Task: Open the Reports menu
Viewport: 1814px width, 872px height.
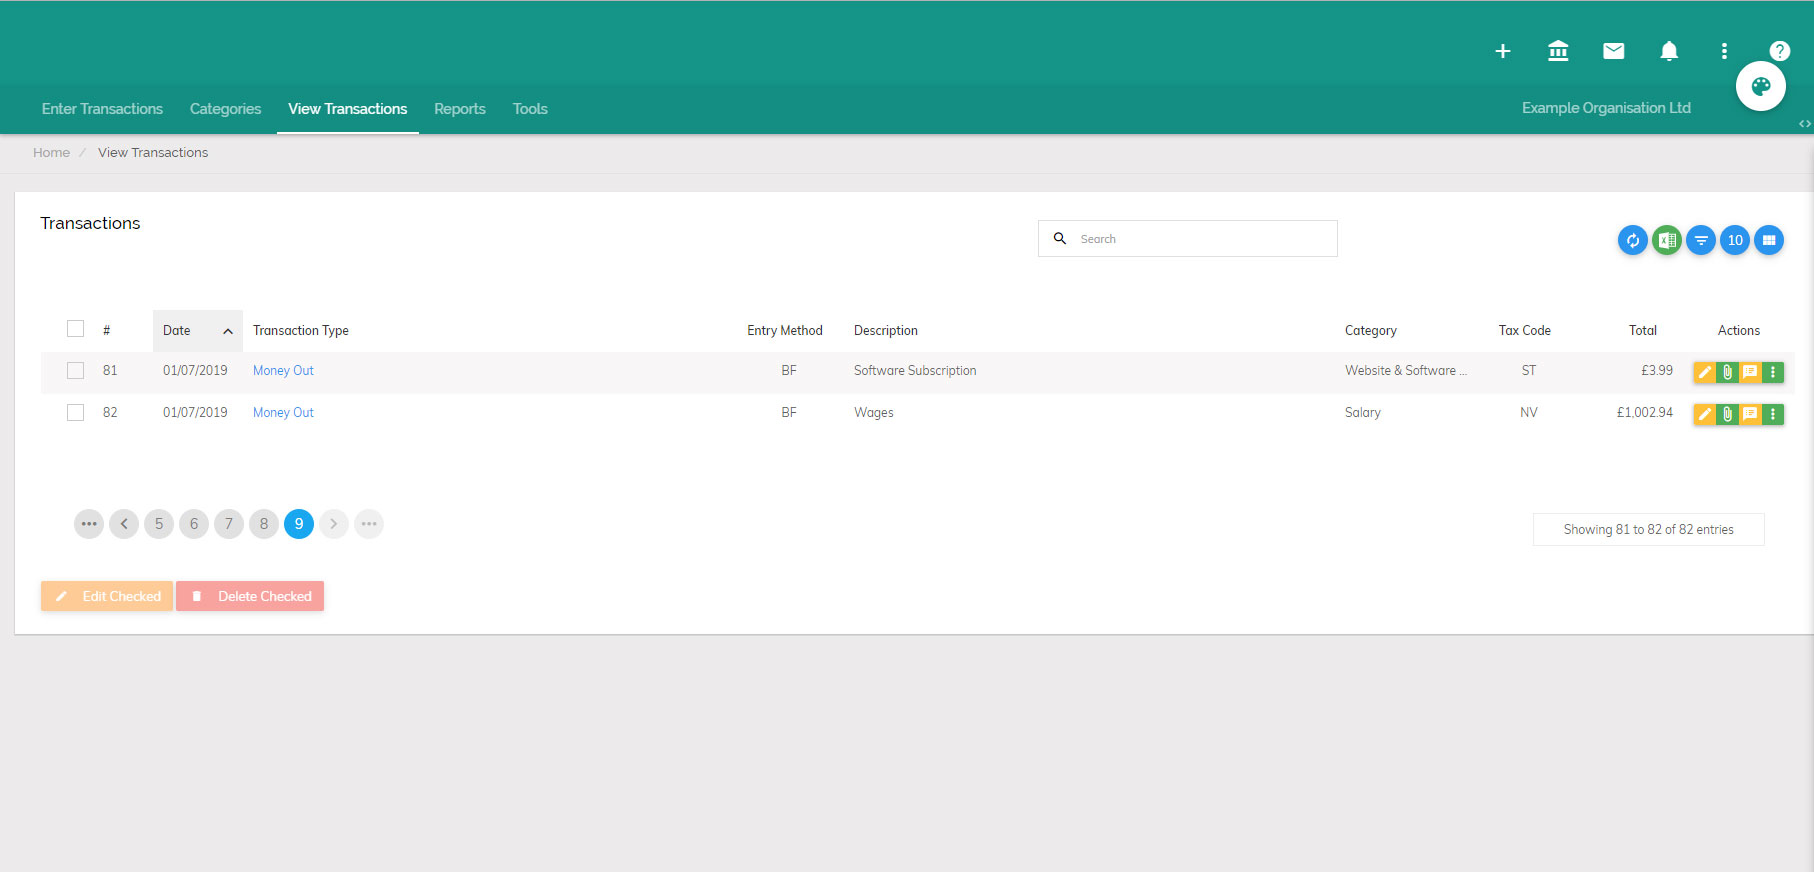Action: pyautogui.click(x=460, y=109)
